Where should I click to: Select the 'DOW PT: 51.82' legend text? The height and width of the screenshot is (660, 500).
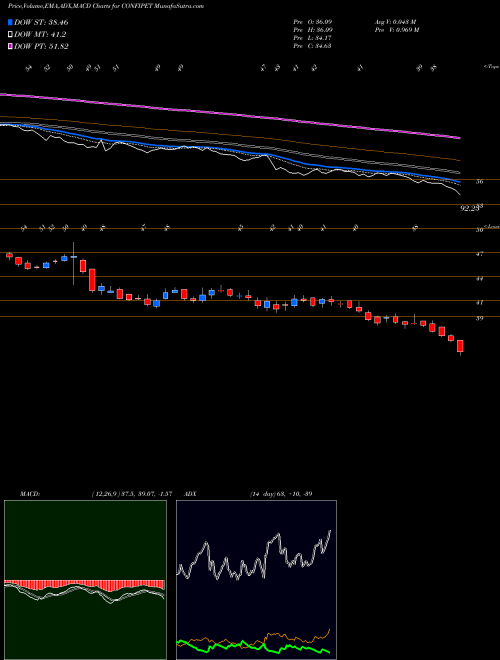click(x=41, y=46)
